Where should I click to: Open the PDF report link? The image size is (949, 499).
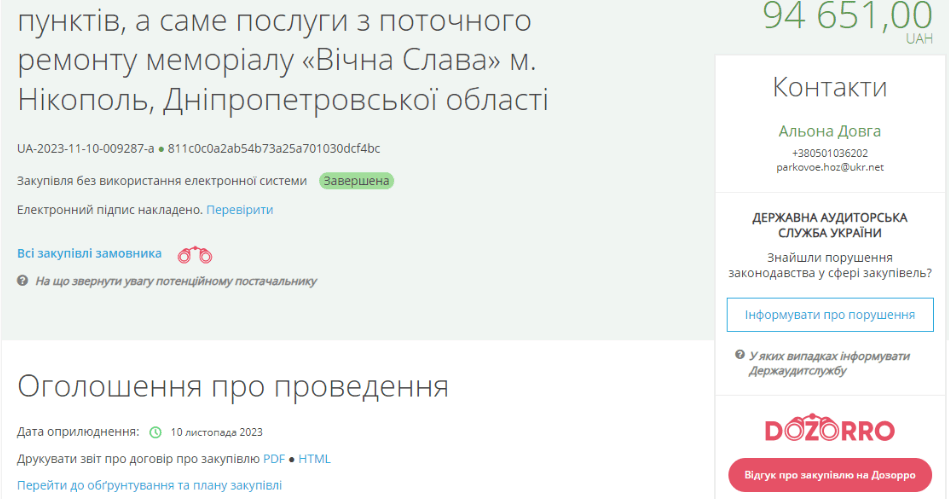click(x=274, y=459)
